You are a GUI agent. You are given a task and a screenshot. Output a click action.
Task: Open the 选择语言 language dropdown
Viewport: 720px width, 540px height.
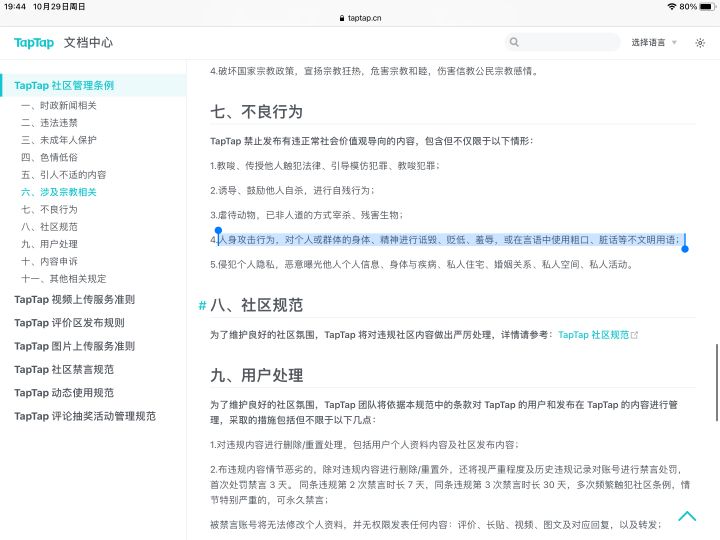654,42
